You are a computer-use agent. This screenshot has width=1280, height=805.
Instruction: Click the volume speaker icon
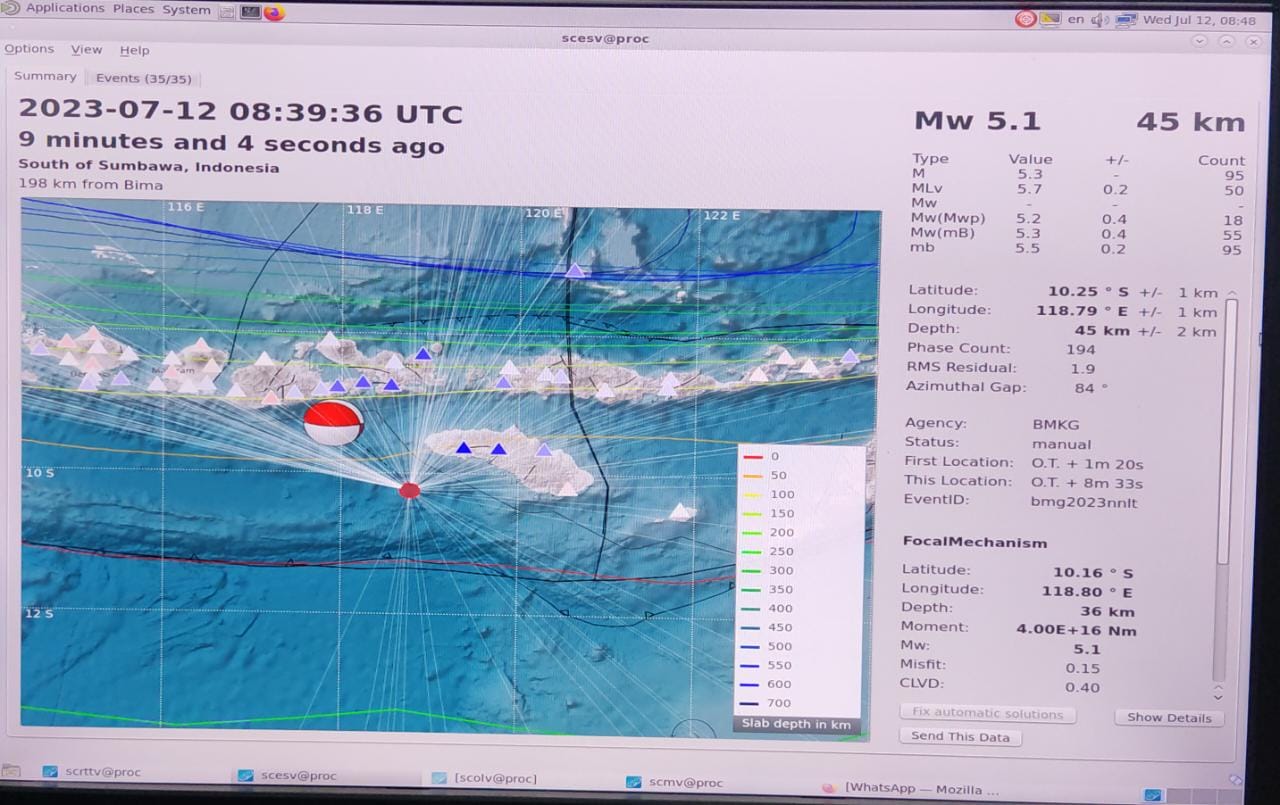tap(1100, 19)
